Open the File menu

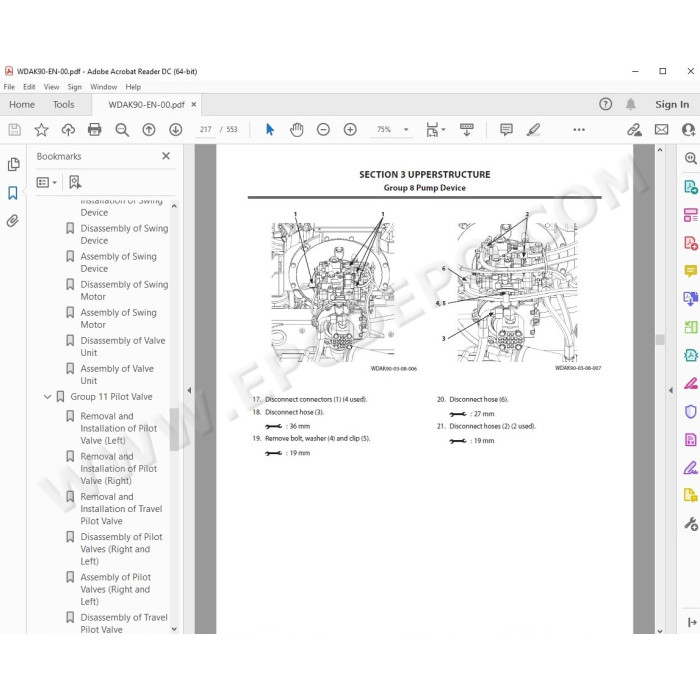coord(9,87)
